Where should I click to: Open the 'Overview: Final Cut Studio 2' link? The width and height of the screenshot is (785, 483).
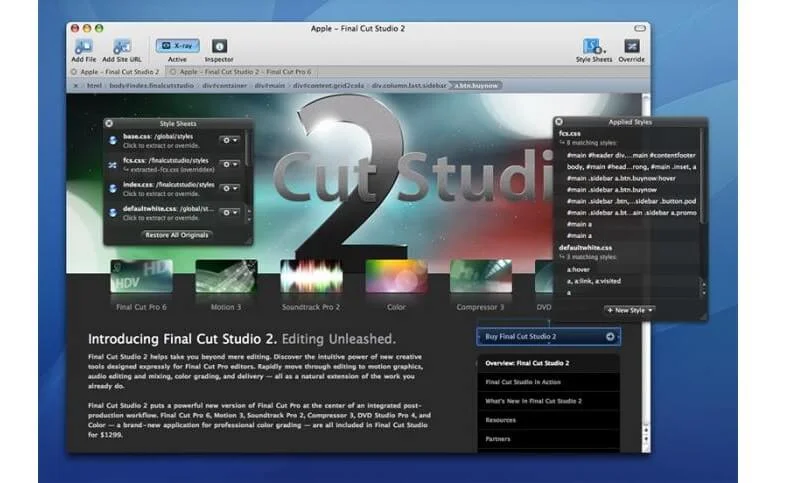(x=548, y=363)
